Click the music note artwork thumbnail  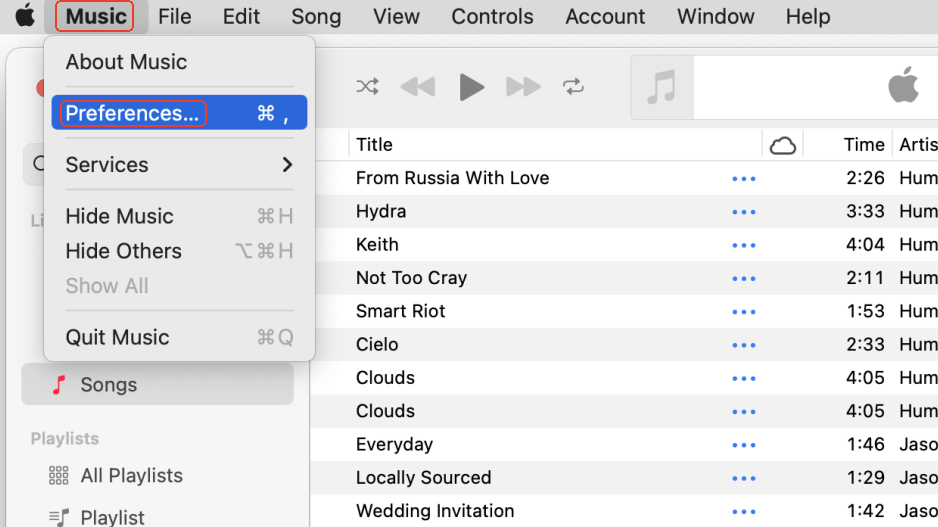(x=661, y=87)
